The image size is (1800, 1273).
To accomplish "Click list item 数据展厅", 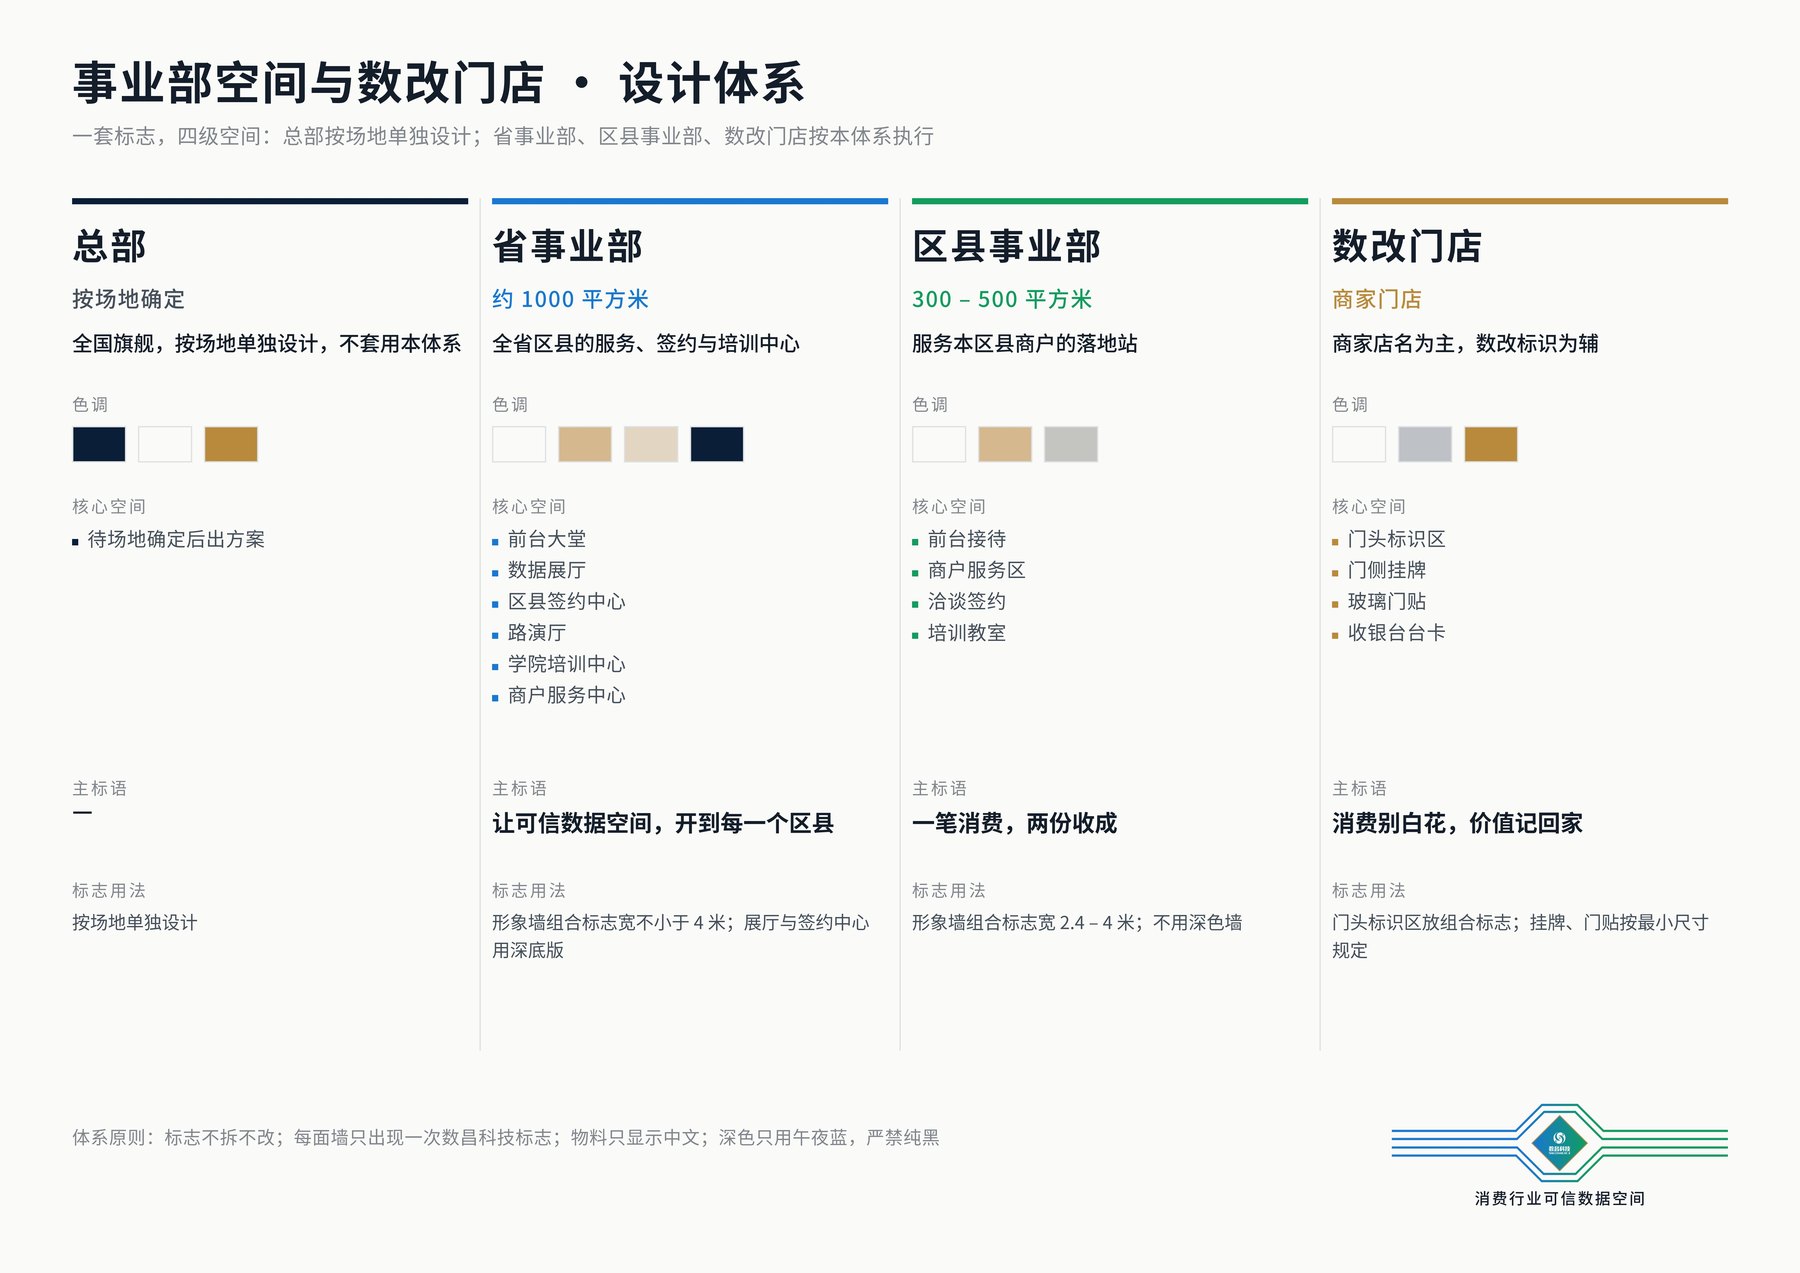I will [x=547, y=570].
